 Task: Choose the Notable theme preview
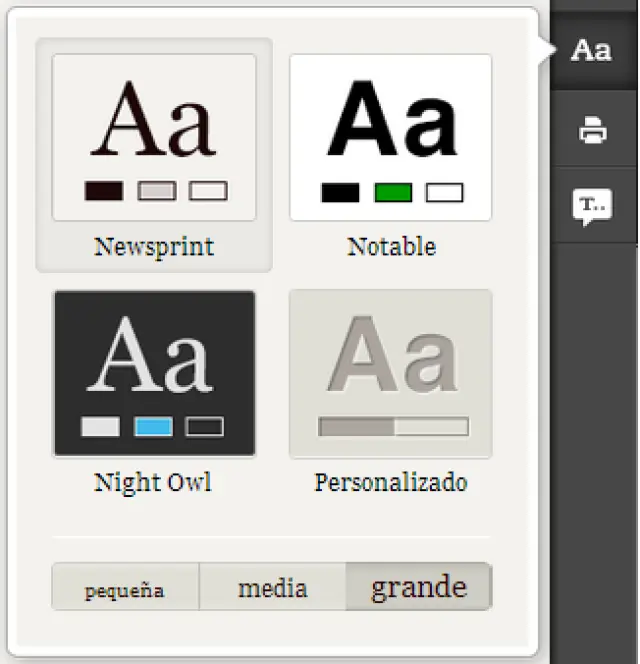pos(391,137)
